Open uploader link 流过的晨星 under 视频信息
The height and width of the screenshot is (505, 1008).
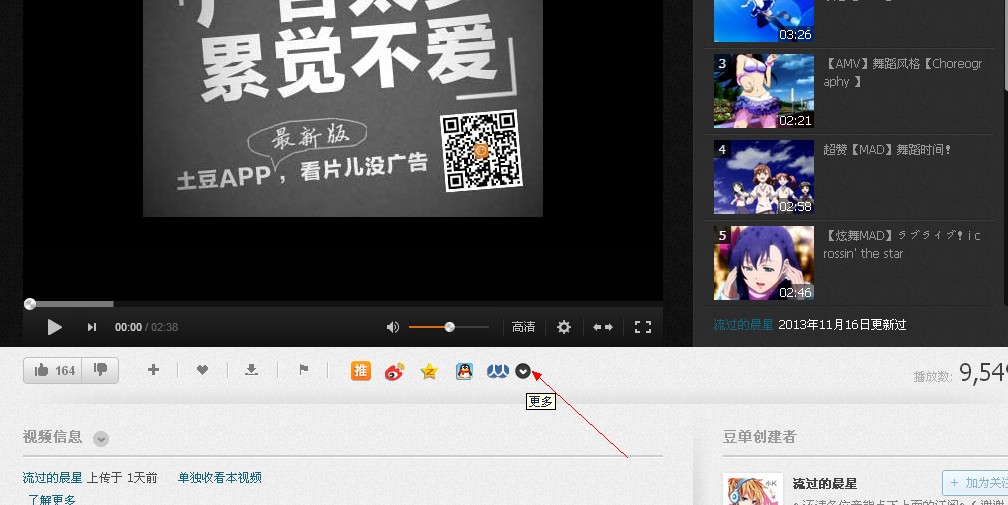[x=53, y=477]
